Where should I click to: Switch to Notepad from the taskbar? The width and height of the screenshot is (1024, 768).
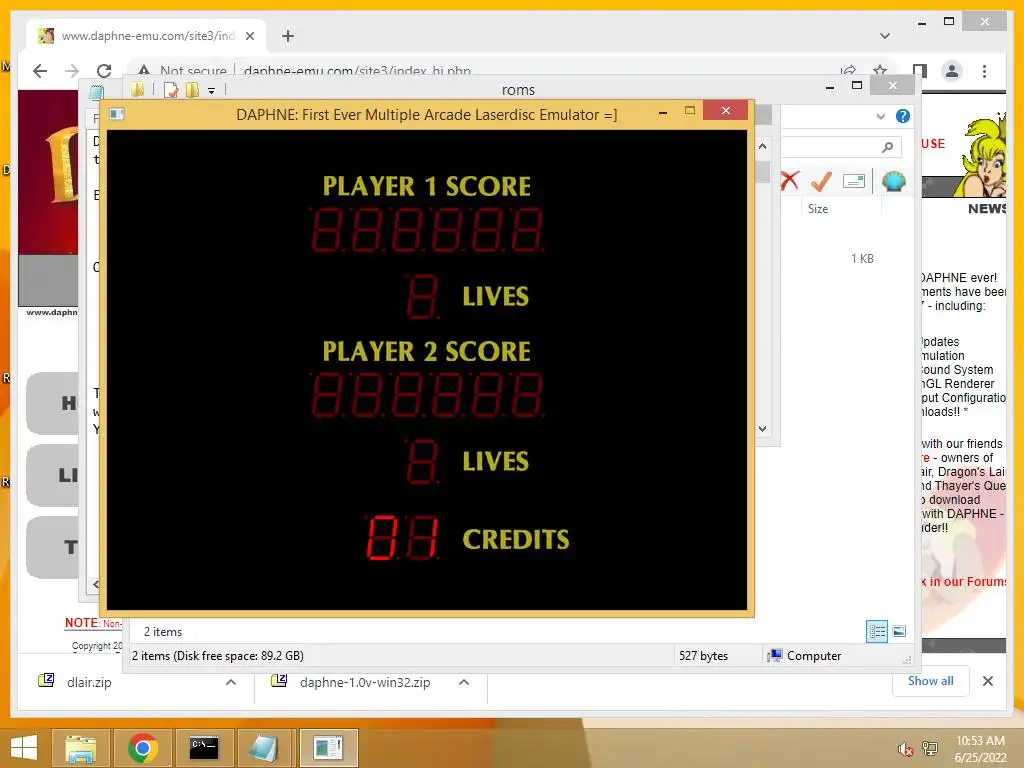264,748
